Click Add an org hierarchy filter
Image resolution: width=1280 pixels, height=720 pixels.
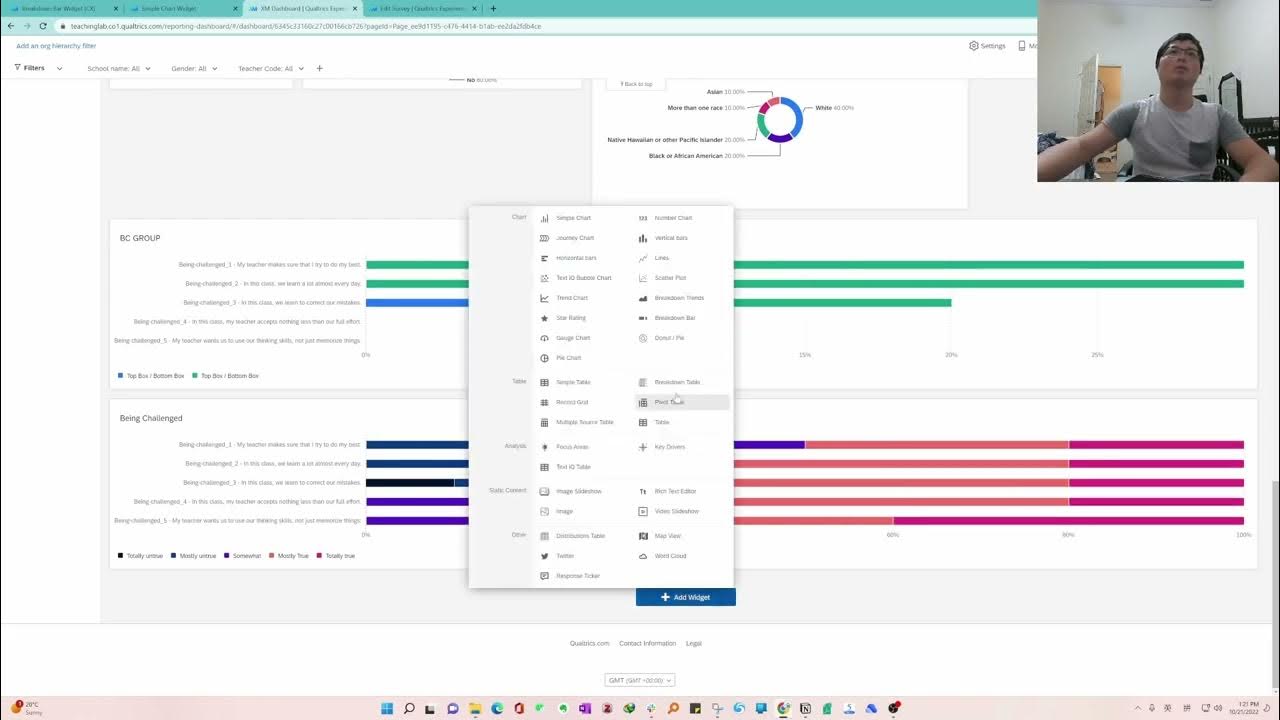point(56,46)
